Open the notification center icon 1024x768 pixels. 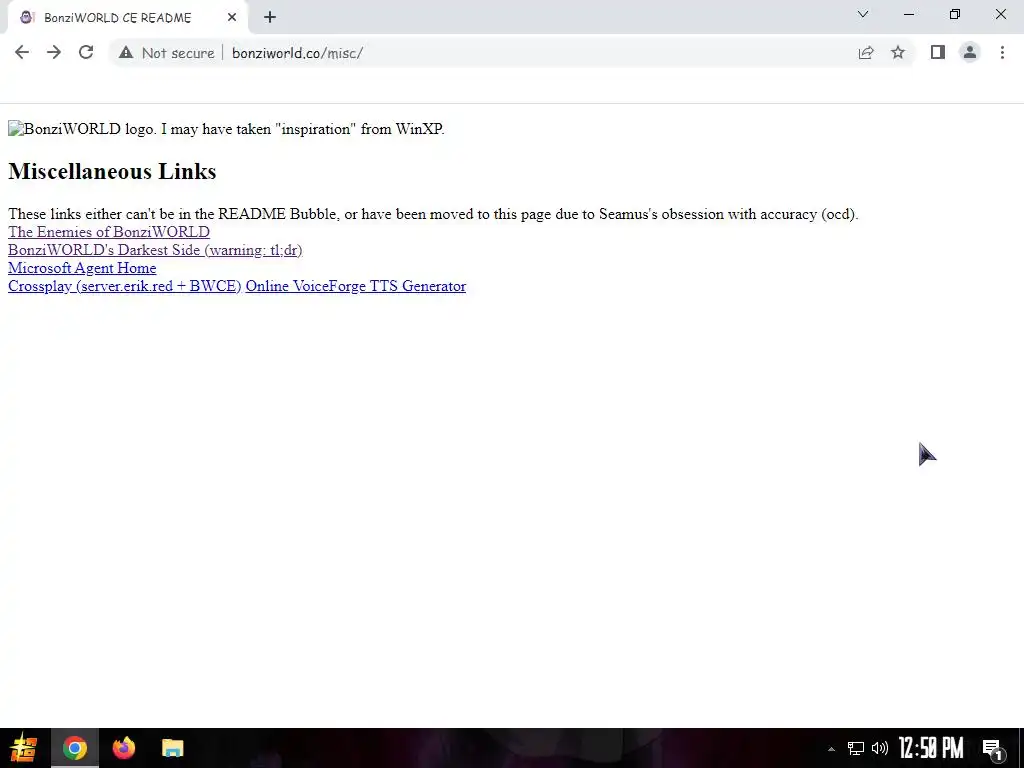coord(993,749)
